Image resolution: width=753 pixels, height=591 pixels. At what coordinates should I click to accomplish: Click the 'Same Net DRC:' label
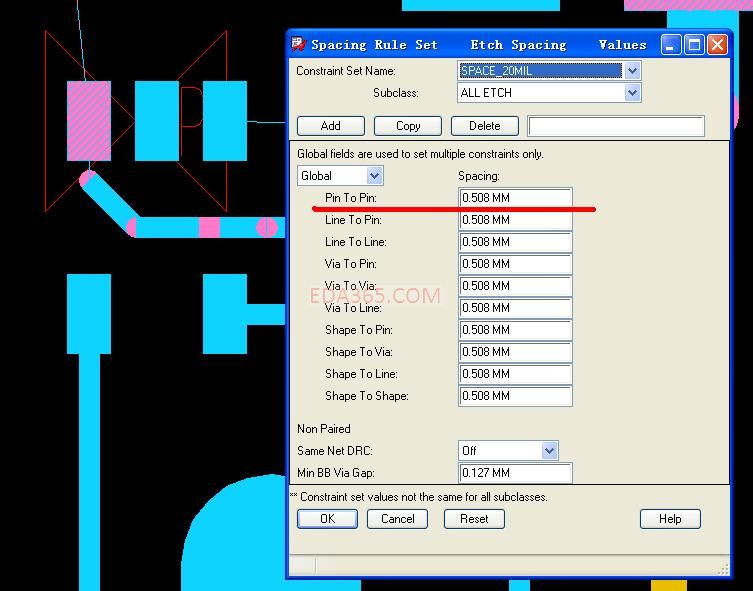(335, 451)
